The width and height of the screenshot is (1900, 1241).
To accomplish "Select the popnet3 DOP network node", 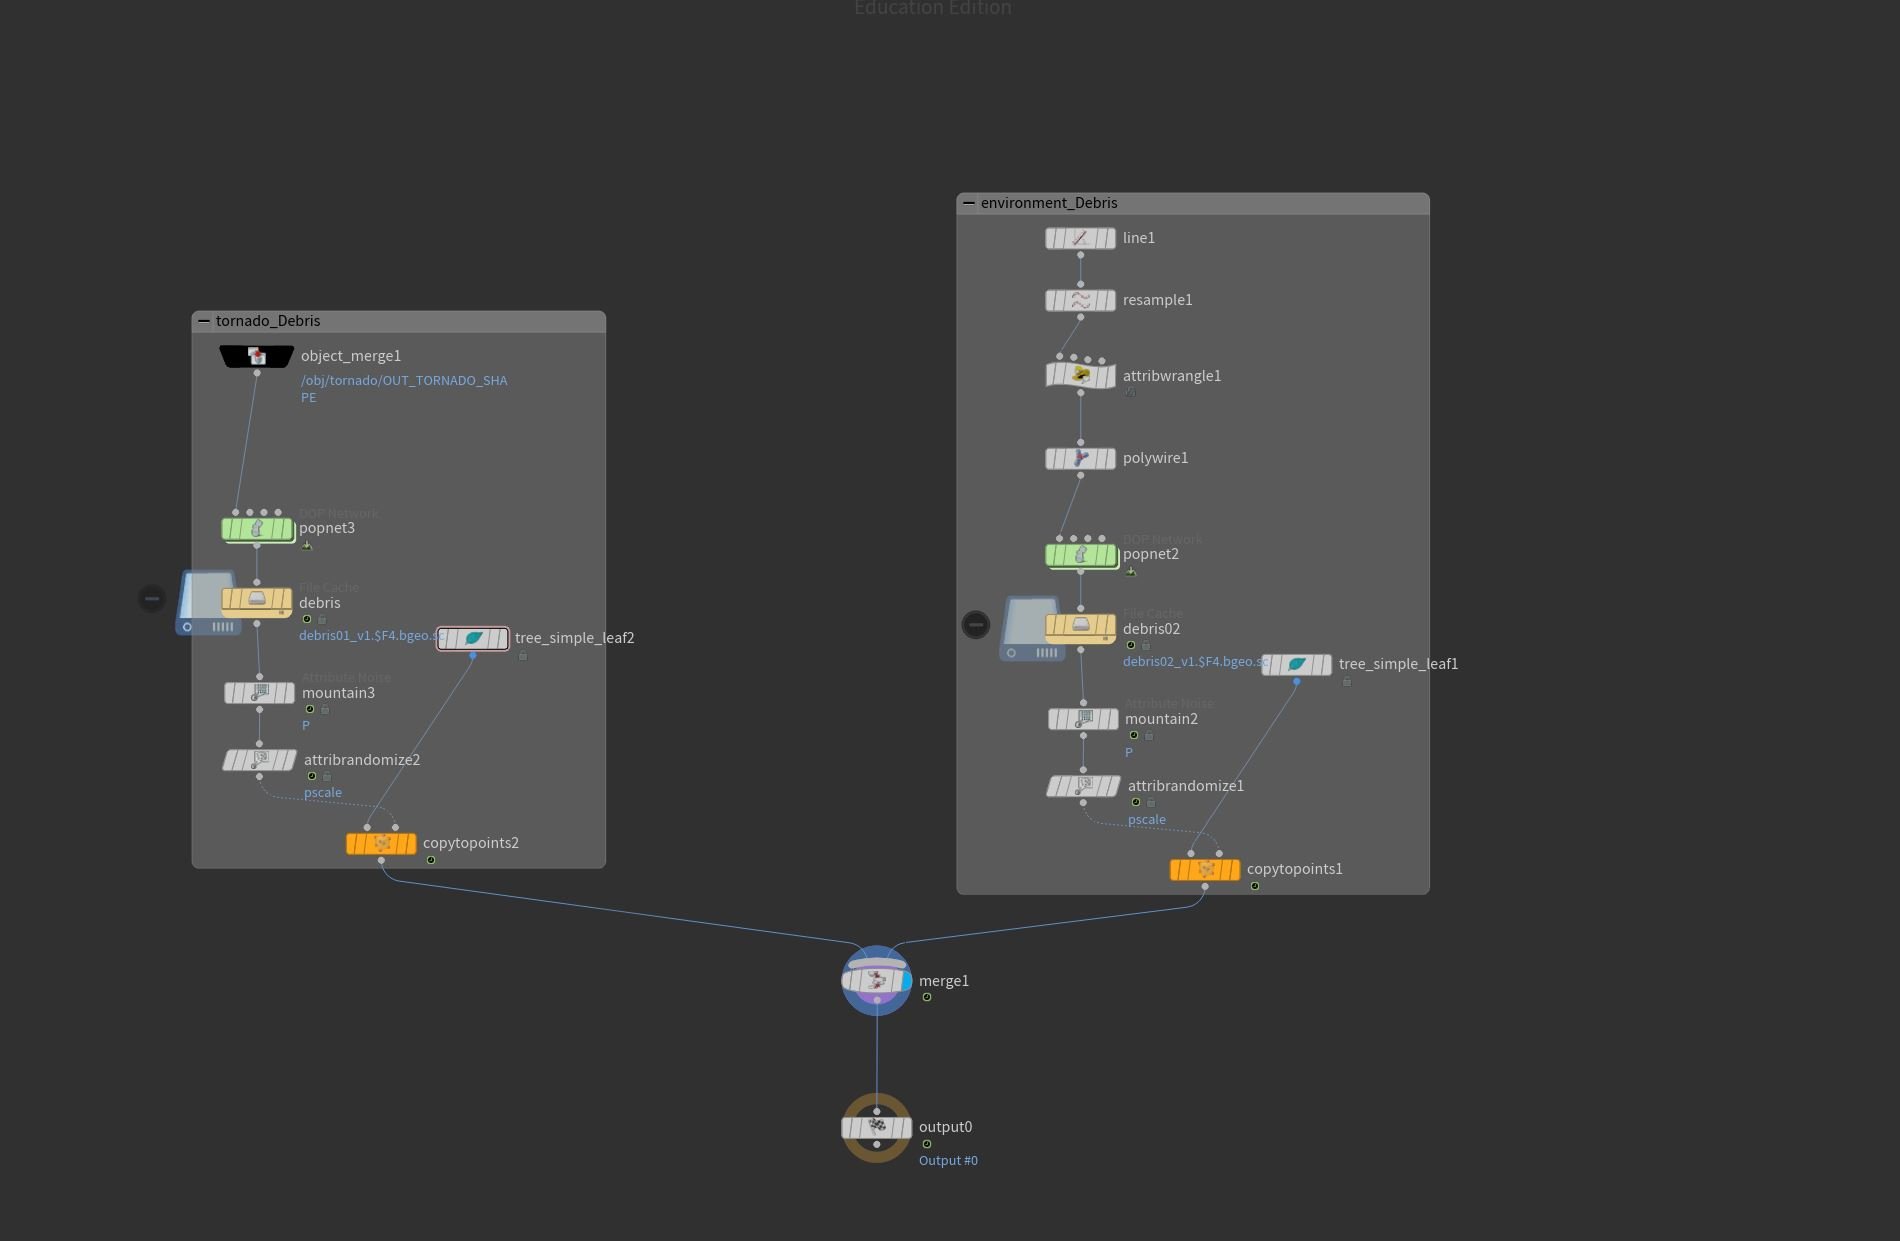I will pos(257,529).
